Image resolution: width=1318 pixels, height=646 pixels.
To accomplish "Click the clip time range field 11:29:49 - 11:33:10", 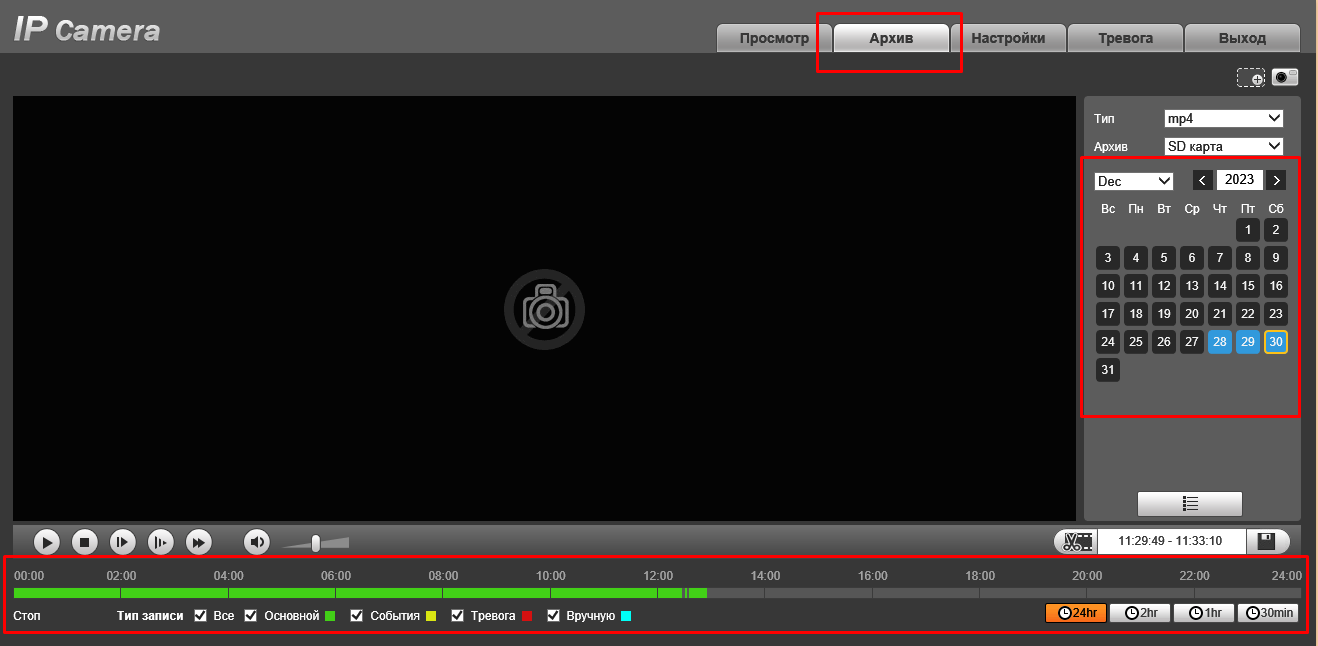I will (1172, 541).
